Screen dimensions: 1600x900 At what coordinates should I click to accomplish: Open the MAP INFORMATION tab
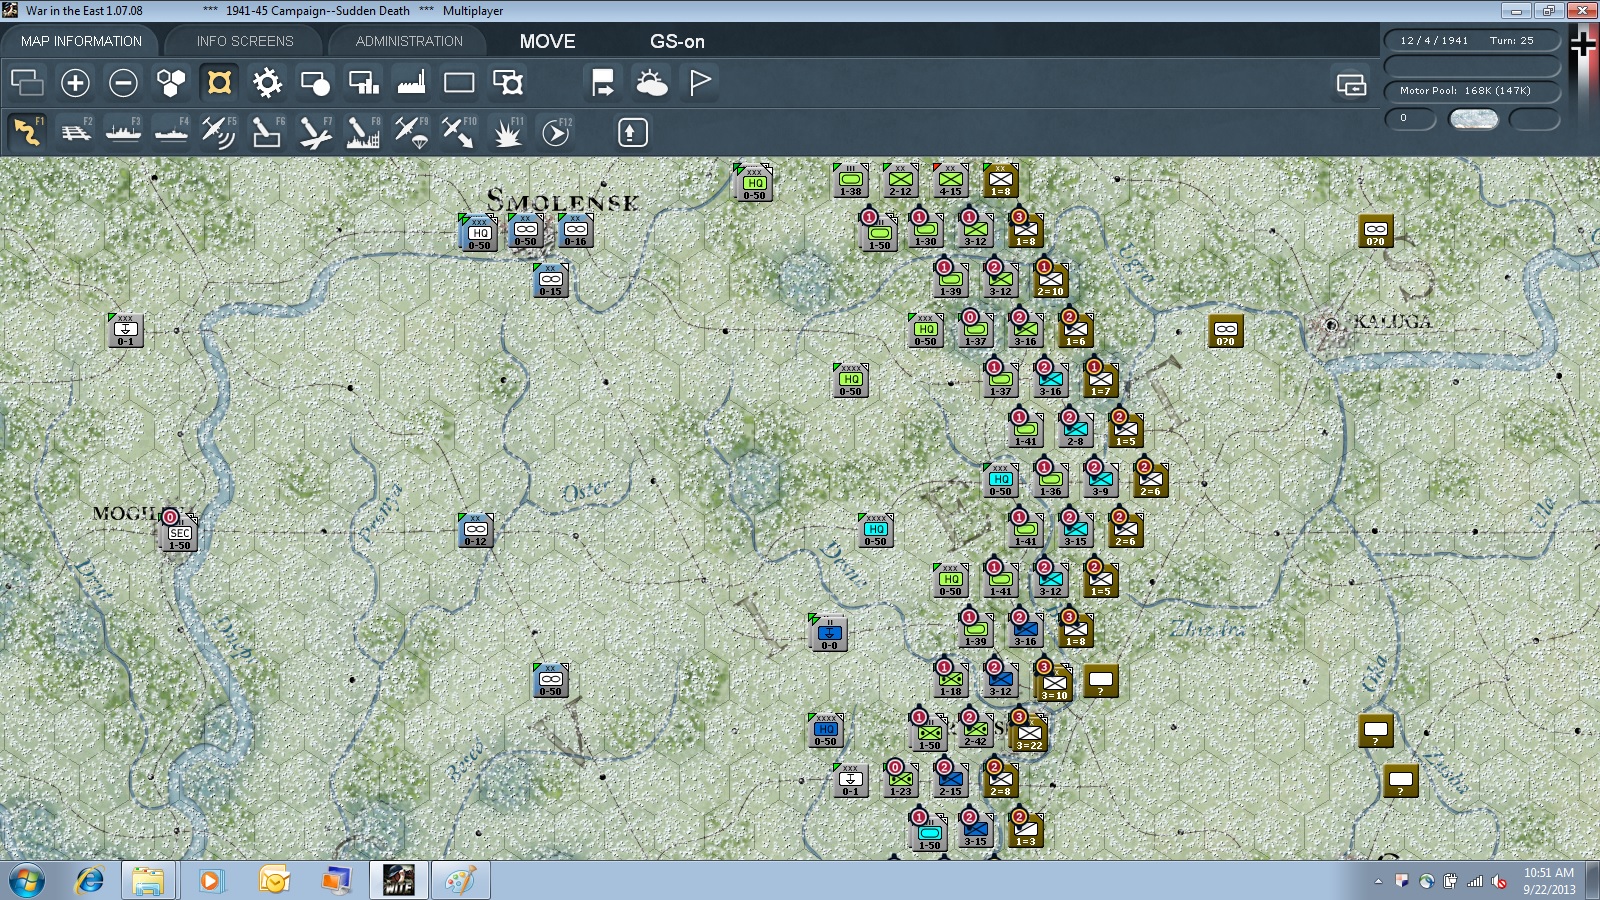(81, 41)
